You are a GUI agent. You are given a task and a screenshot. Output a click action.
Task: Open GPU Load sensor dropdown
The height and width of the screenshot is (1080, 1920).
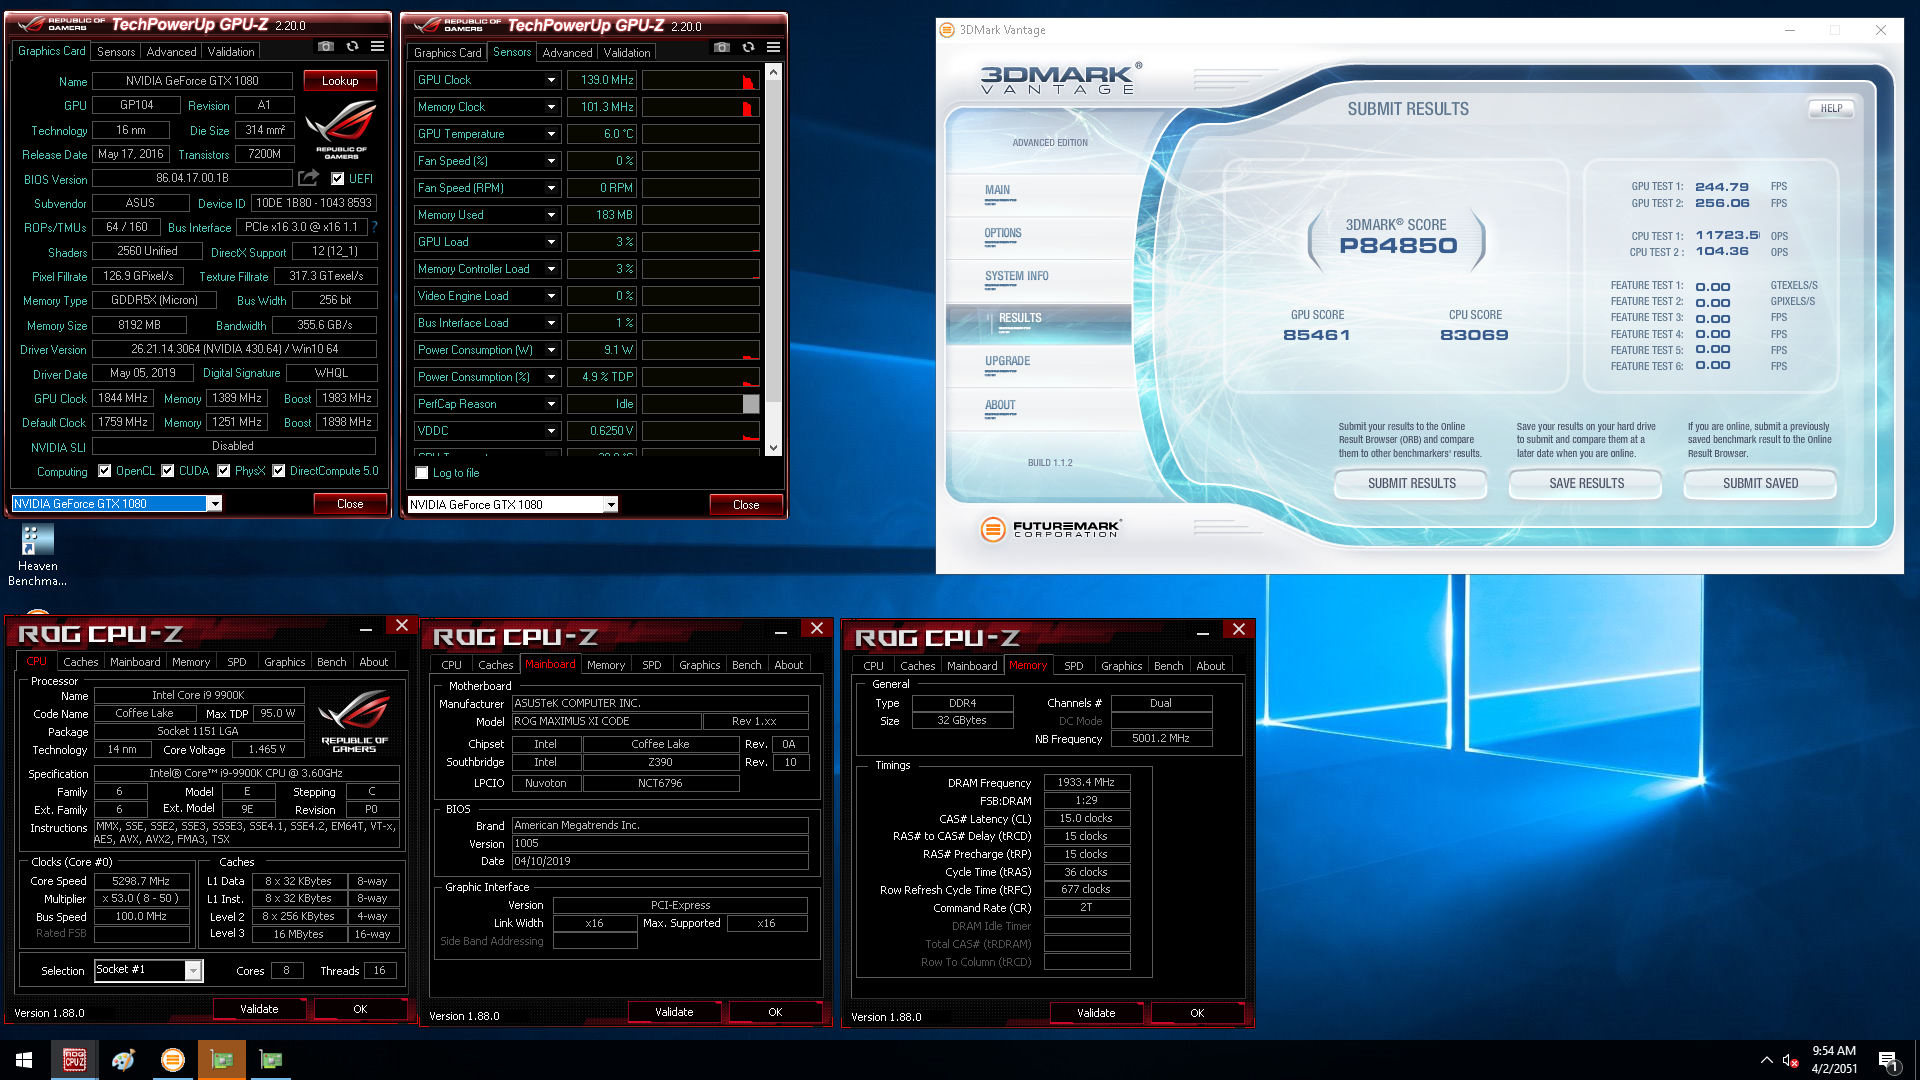coord(551,242)
